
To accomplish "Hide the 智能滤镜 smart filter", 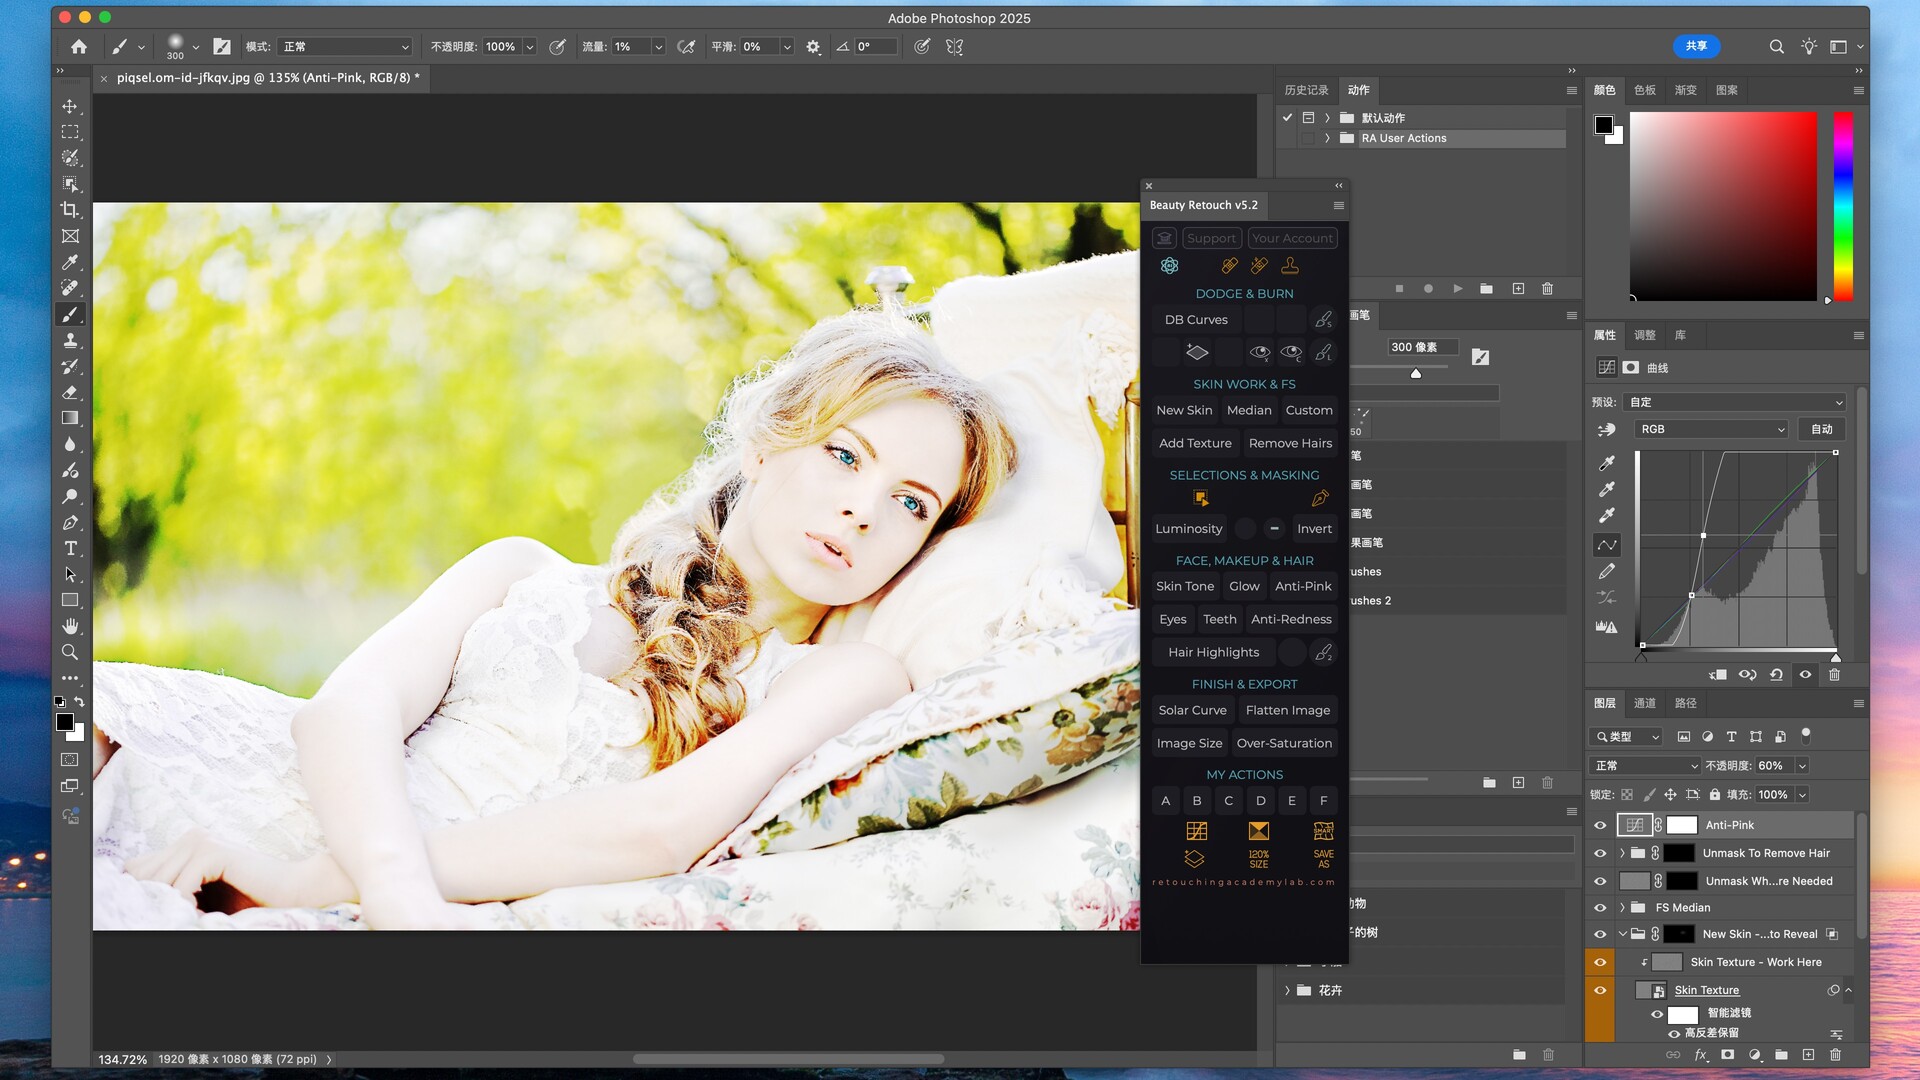I will click(1658, 1013).
